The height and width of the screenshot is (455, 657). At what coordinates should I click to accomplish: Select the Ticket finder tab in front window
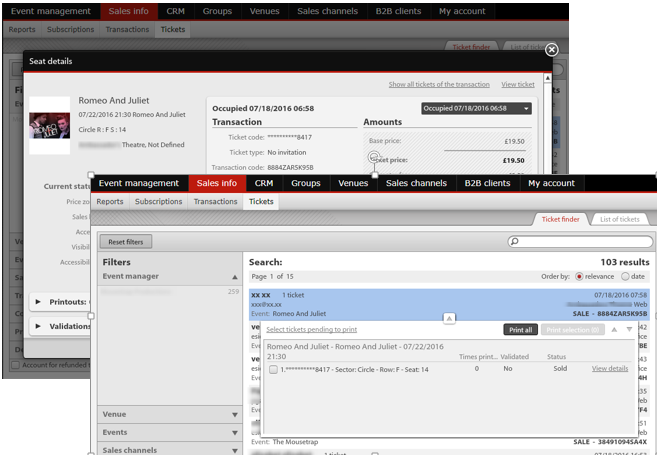click(561, 219)
